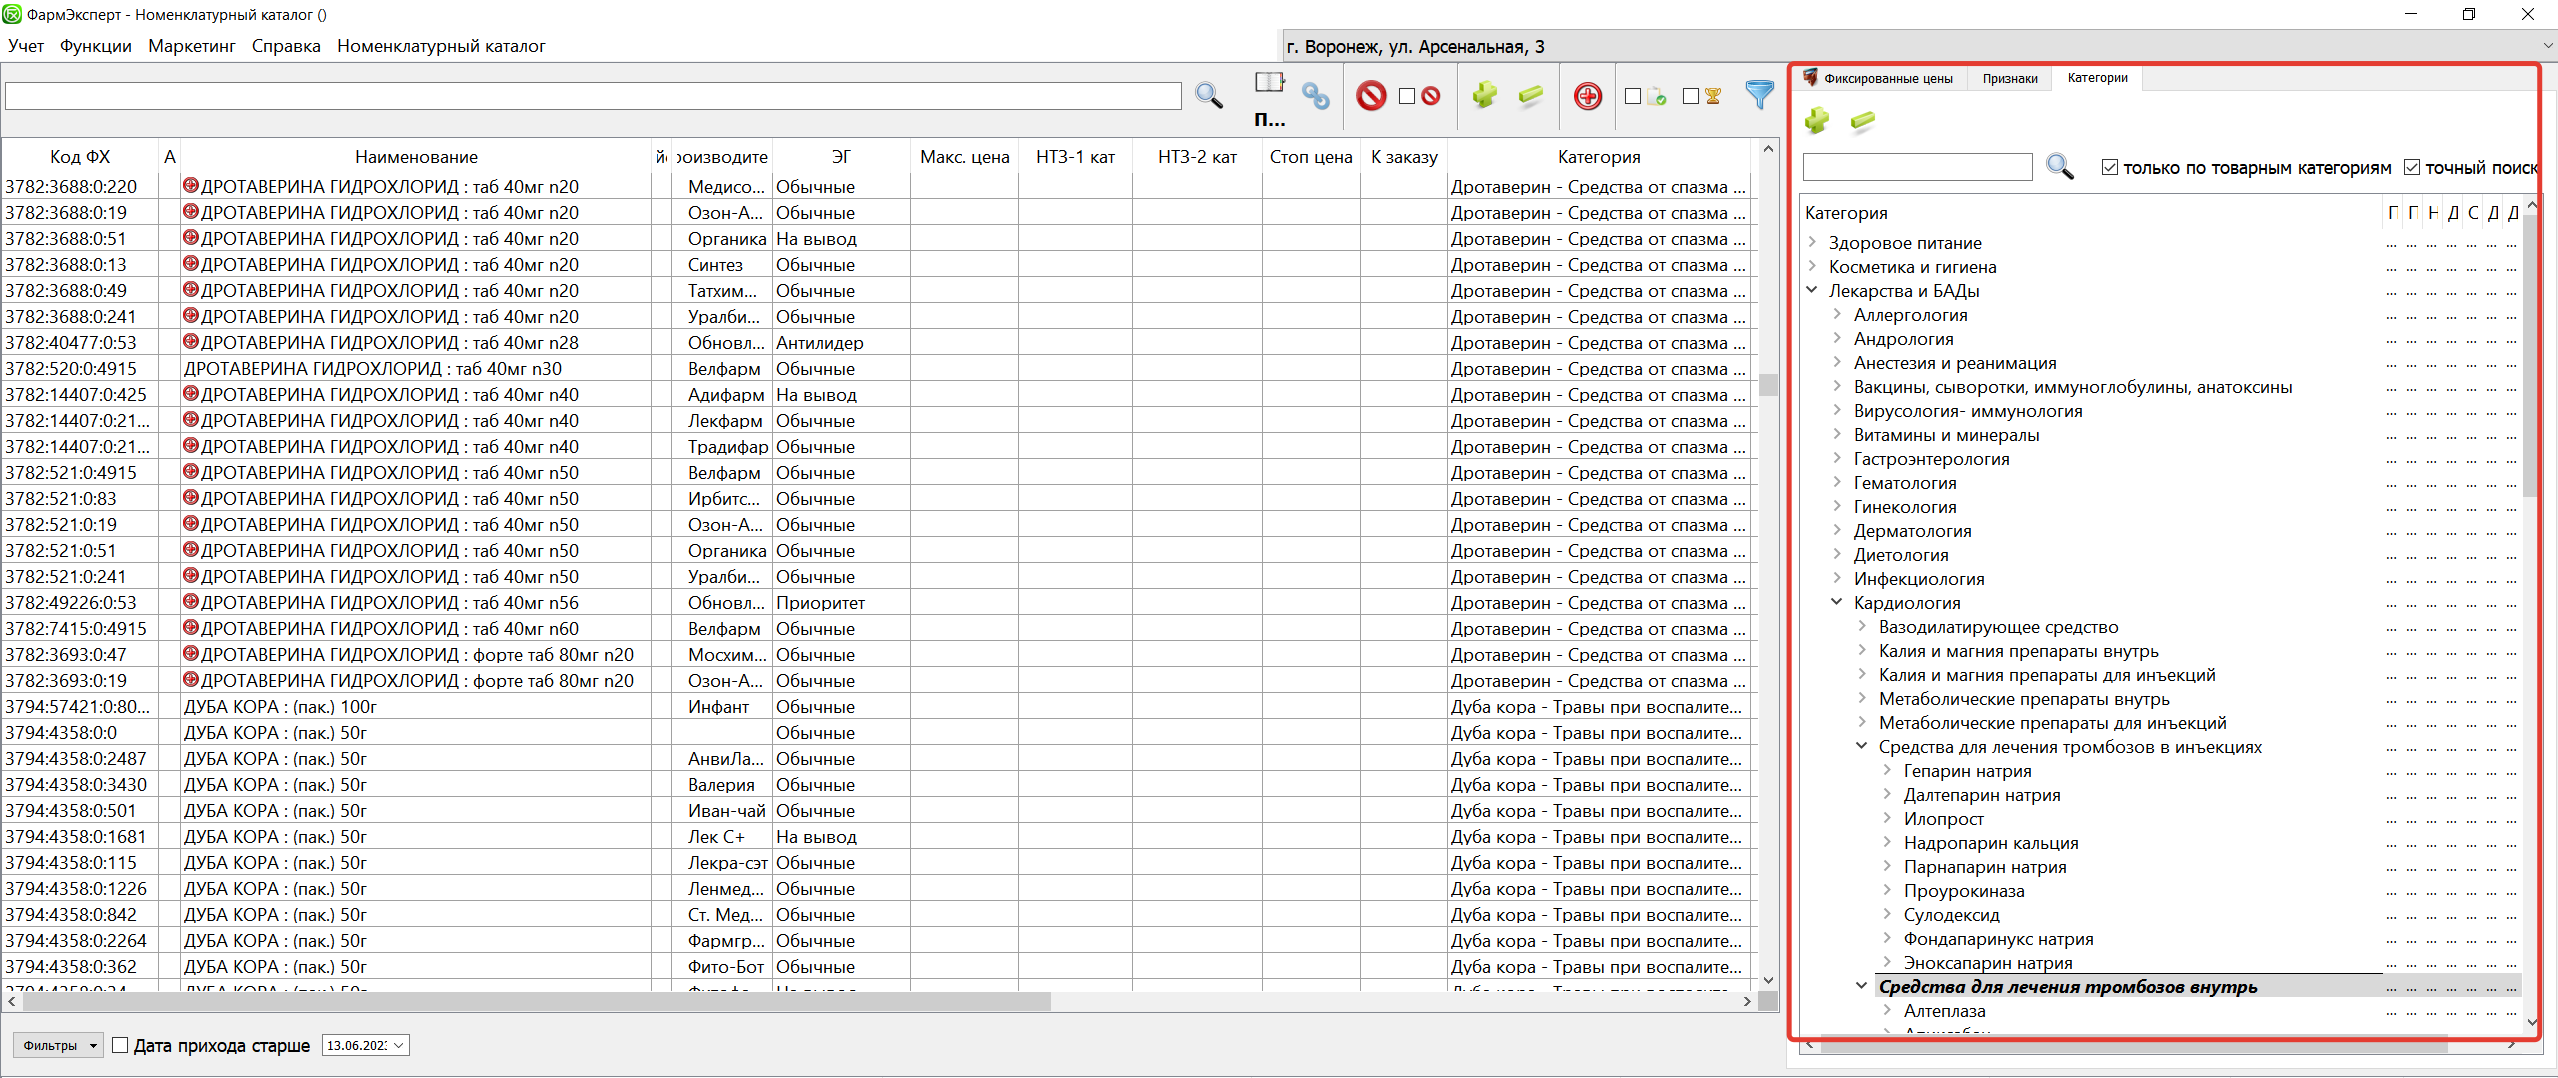
Task: Click the notebook icon in main toolbar
Action: [1269, 83]
